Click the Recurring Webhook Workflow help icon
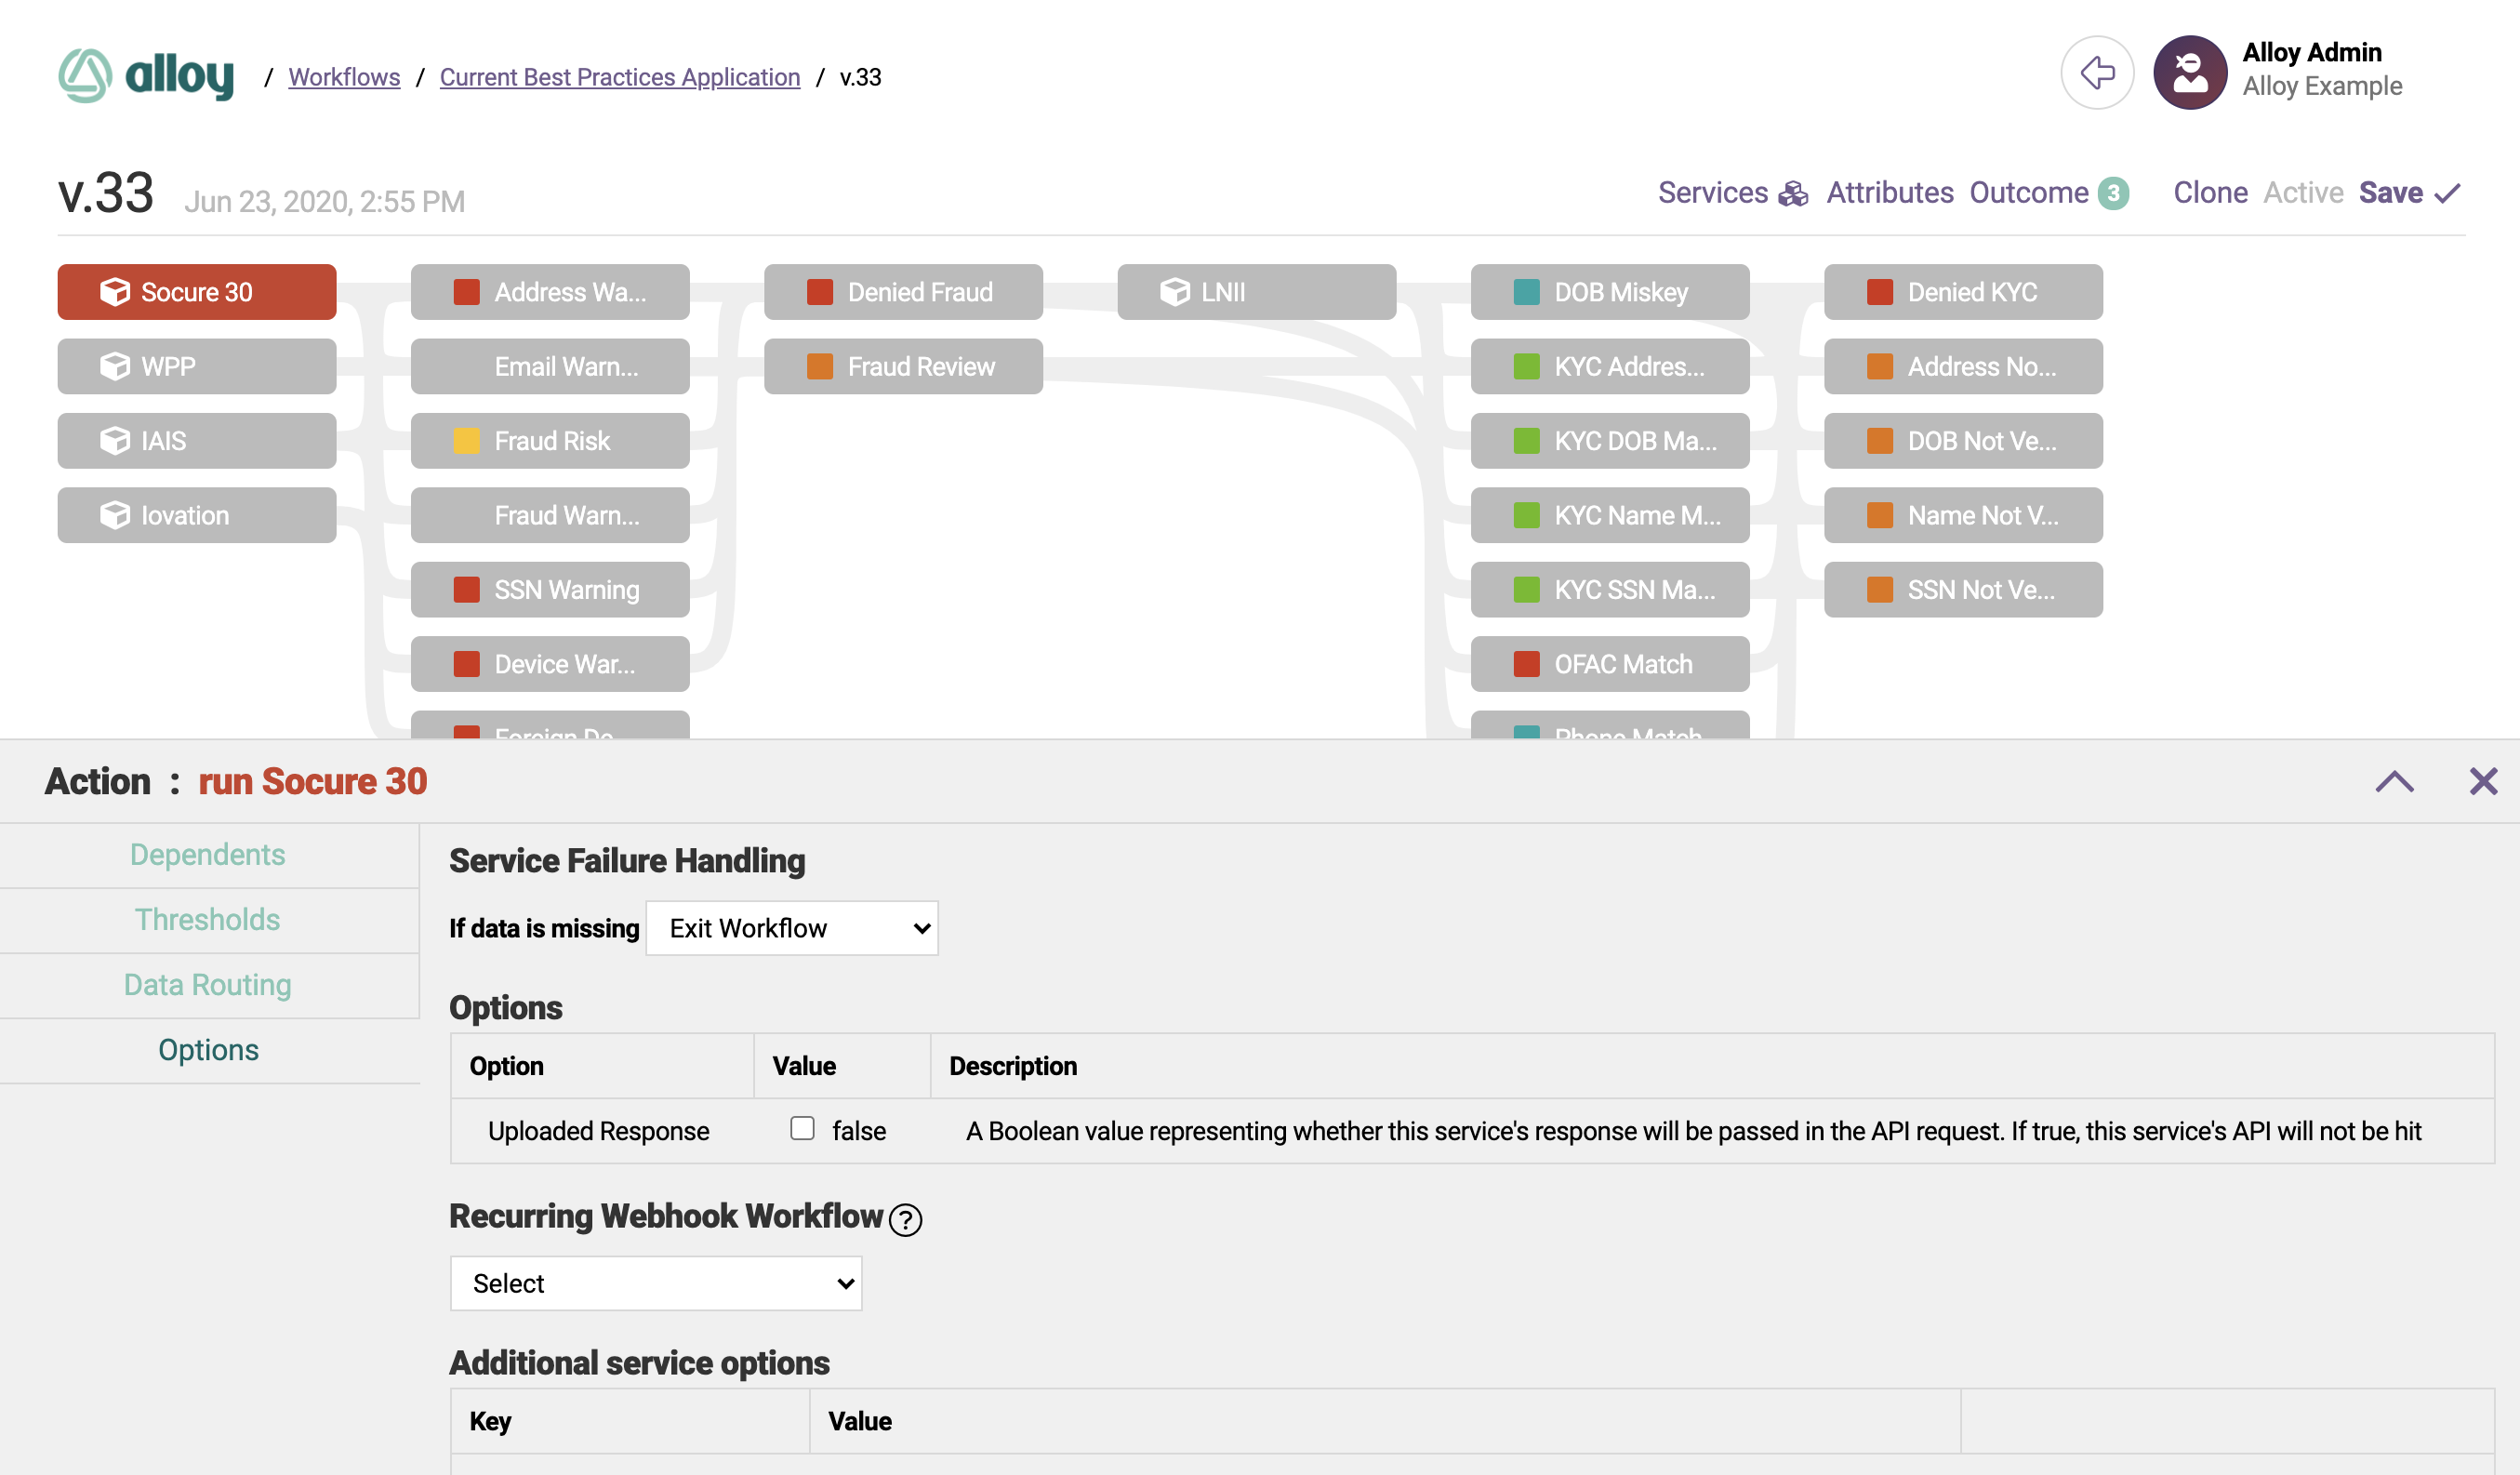2520x1475 pixels. 905,1220
